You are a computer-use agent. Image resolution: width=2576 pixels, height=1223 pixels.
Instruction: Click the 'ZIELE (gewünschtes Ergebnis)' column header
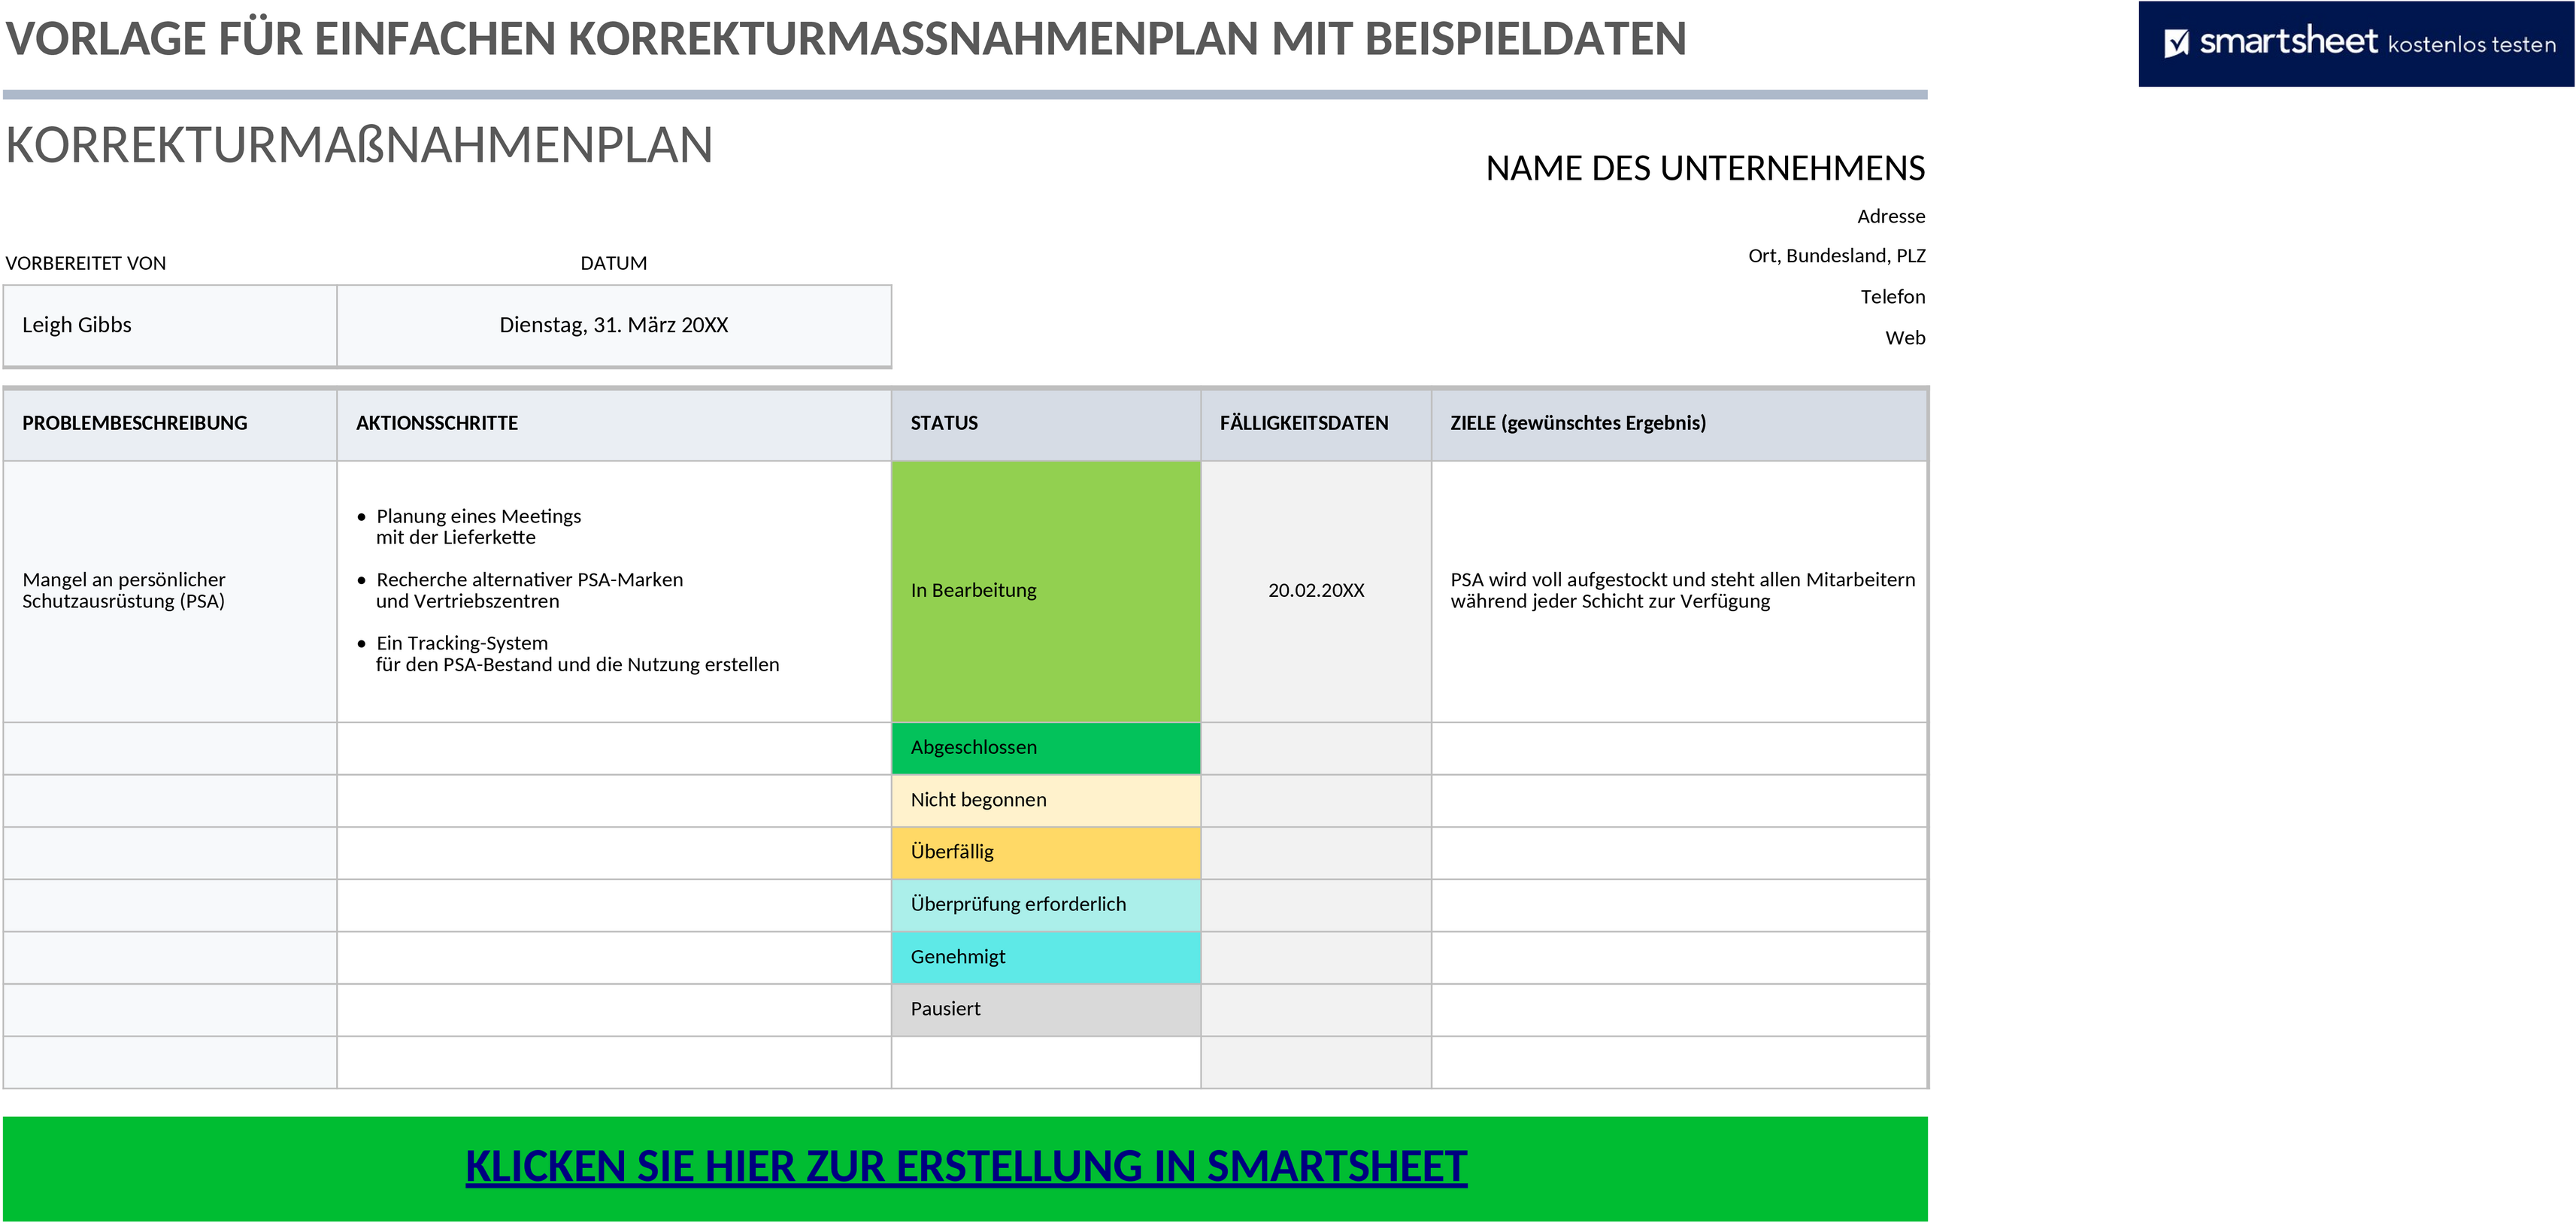tap(1679, 423)
